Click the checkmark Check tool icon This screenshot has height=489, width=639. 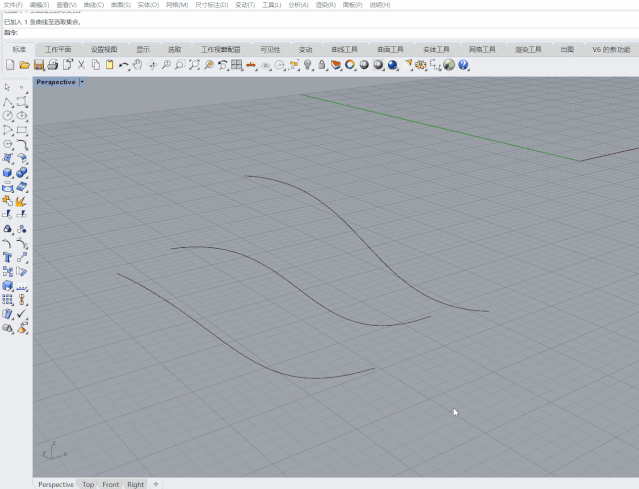22,314
